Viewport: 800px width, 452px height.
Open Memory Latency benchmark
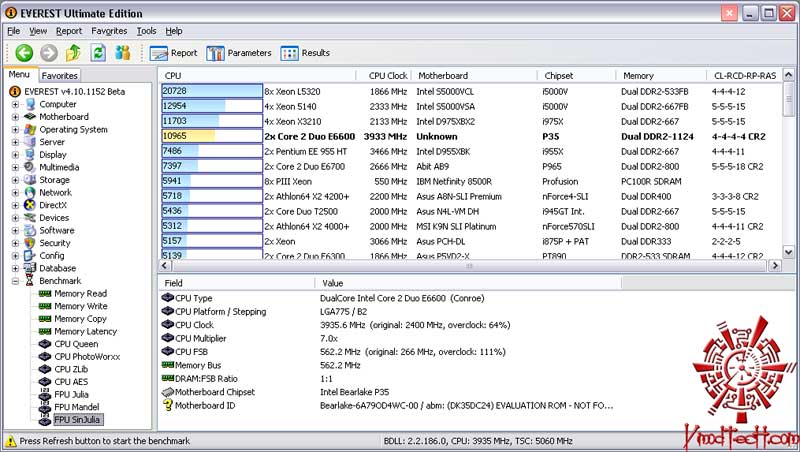point(86,331)
